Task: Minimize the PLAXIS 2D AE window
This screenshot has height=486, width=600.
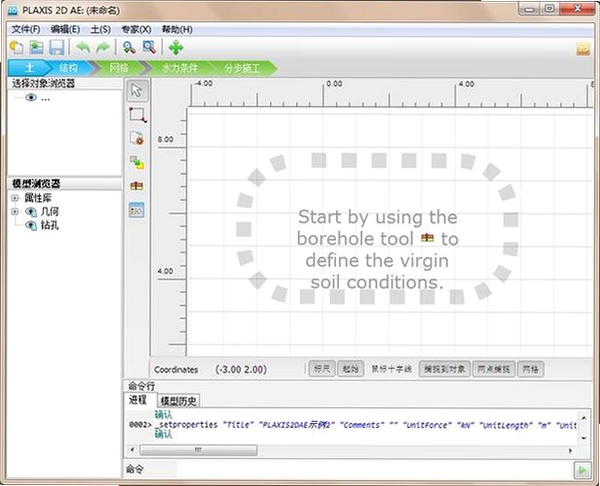Action: pyautogui.click(x=530, y=9)
